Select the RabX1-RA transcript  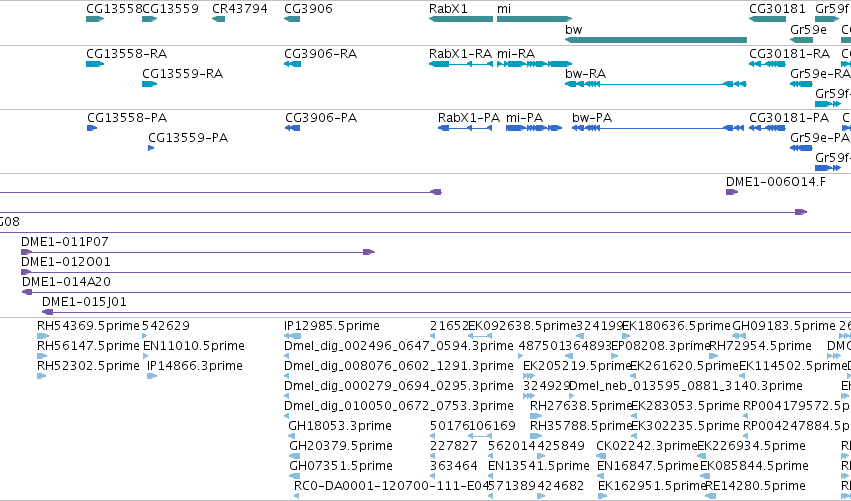point(461,64)
